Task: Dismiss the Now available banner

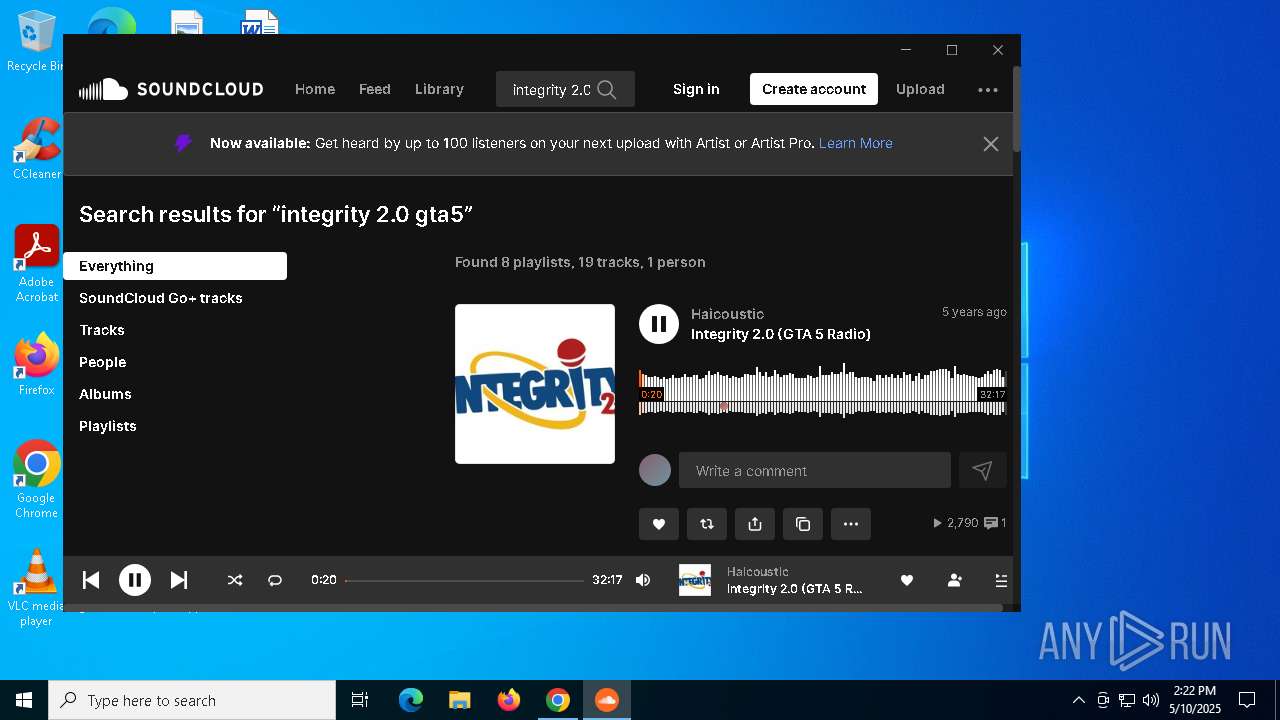Action: pos(991,144)
